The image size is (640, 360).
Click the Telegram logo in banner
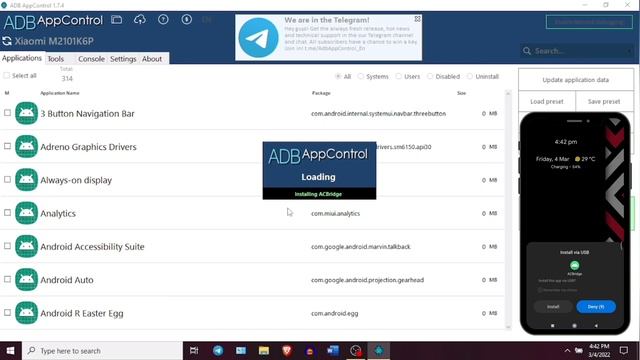tap(258, 38)
